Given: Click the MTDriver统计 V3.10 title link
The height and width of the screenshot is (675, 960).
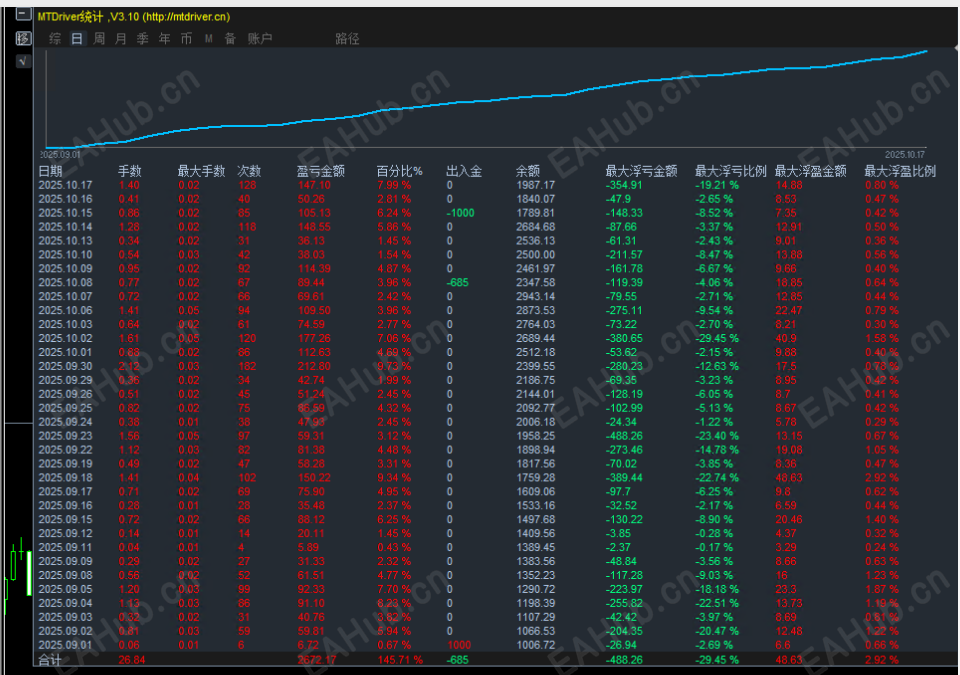Looking at the screenshot, I should 134,17.
